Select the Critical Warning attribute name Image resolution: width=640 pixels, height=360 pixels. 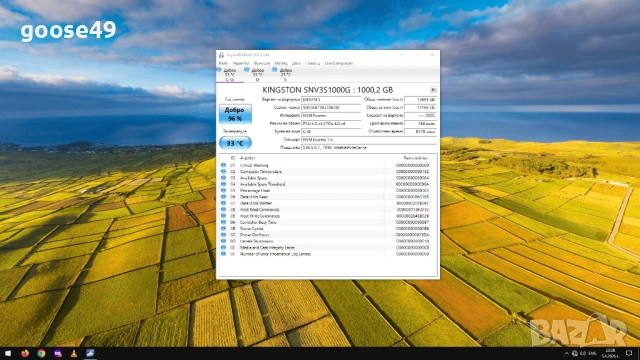click(x=254, y=165)
